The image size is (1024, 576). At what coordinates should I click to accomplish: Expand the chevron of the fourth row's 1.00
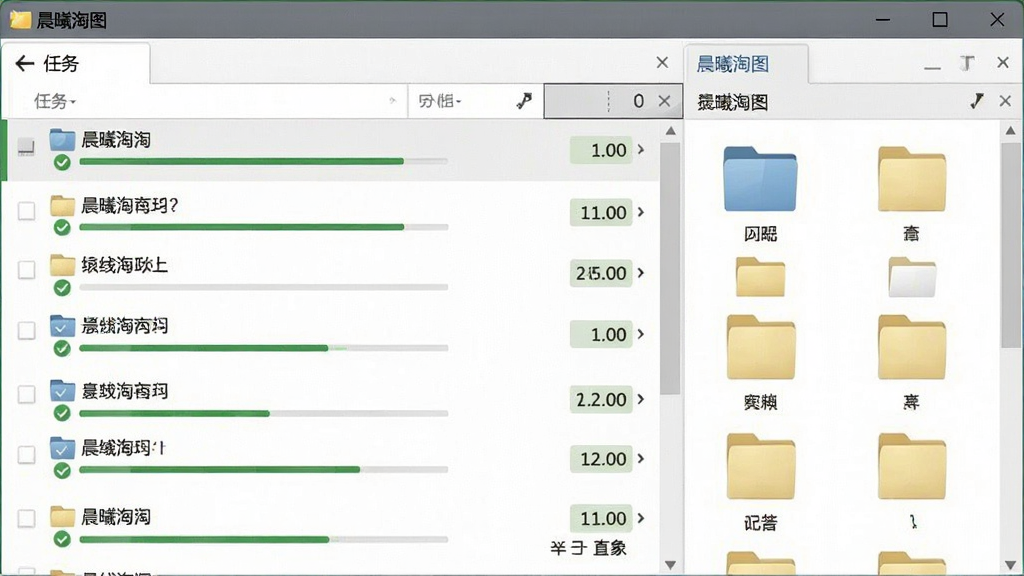coord(641,334)
